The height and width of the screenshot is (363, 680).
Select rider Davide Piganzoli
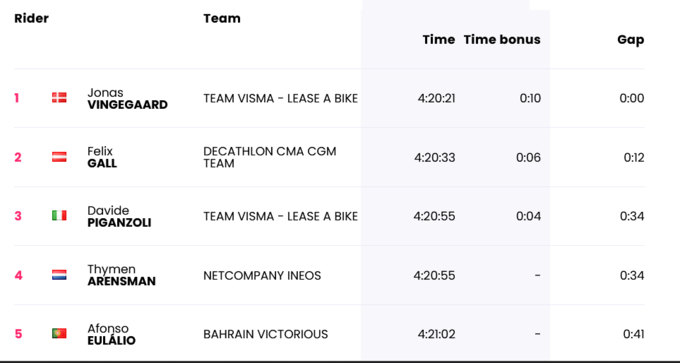coord(119,216)
